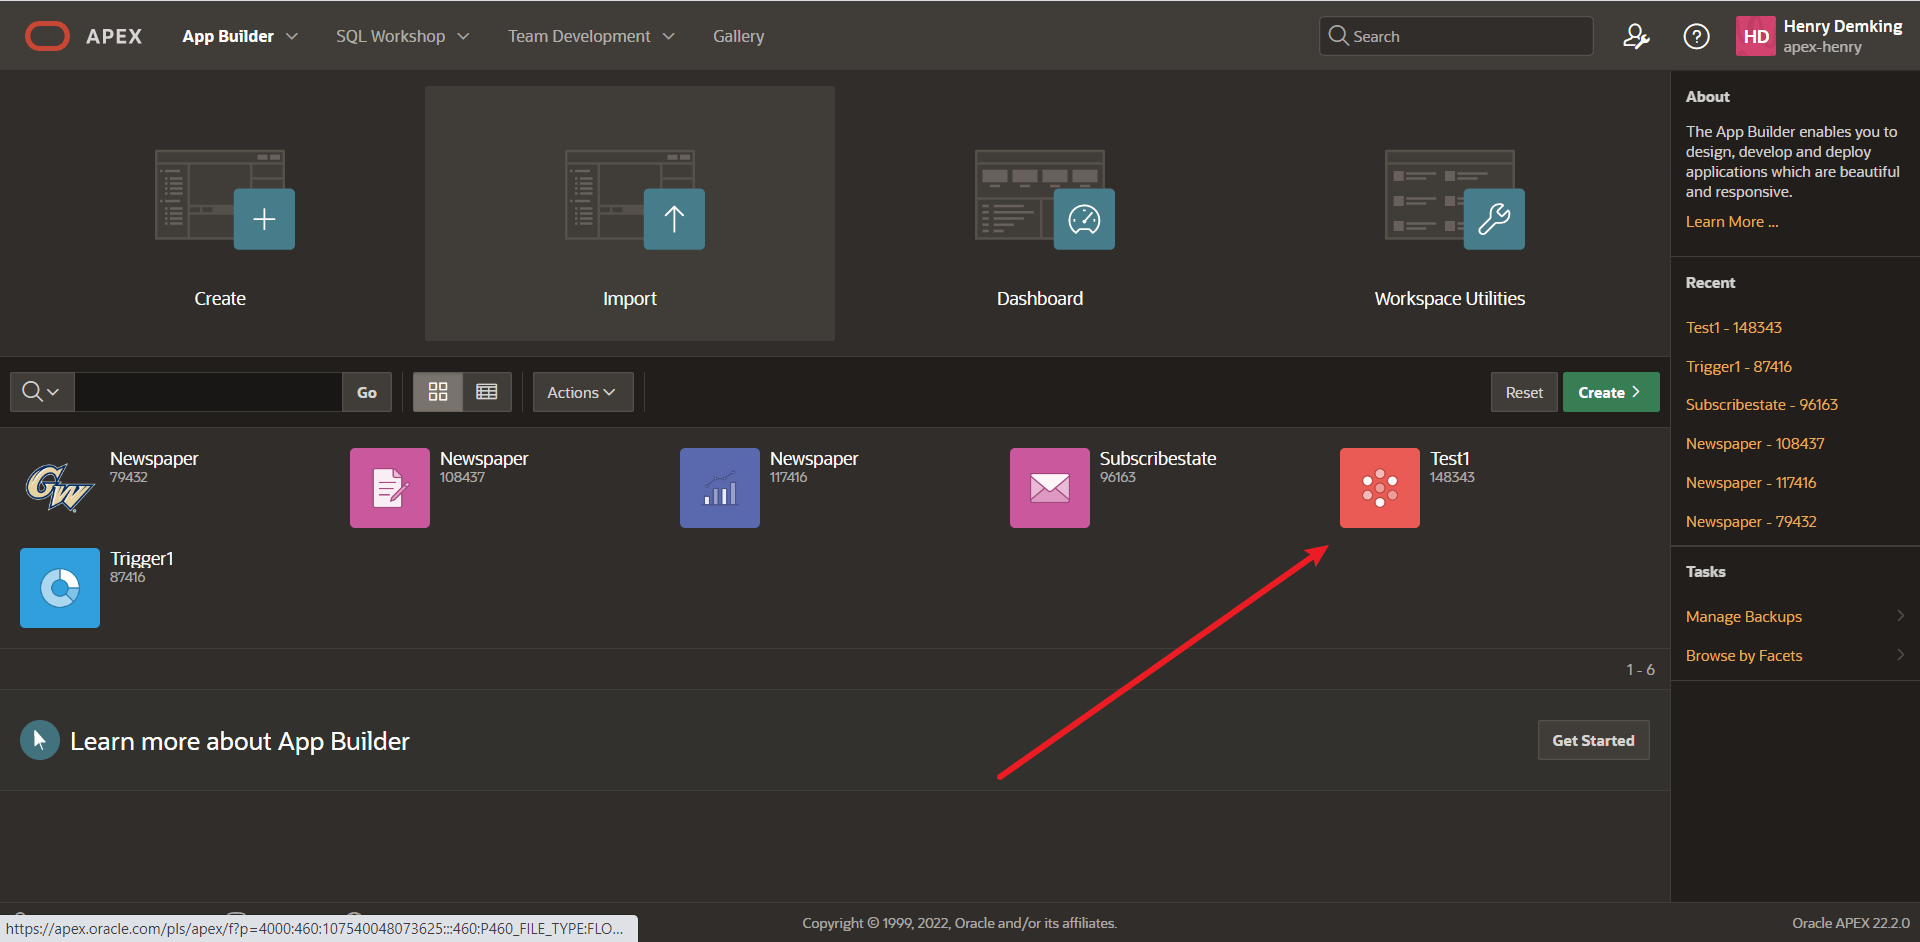Click the Go search button
The height and width of the screenshot is (942, 1920).
click(x=367, y=392)
